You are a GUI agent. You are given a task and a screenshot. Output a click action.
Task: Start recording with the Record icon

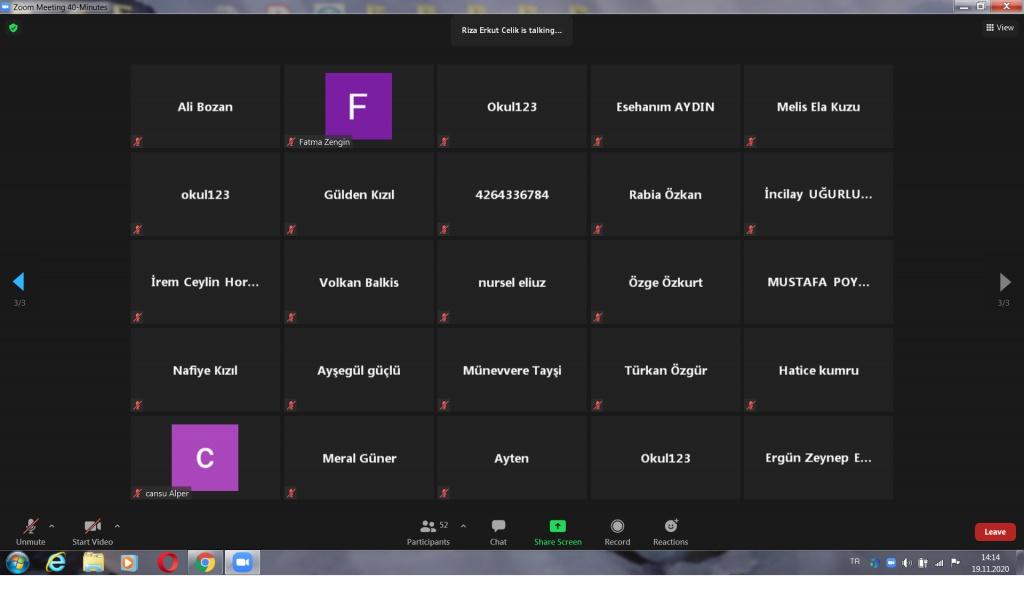(617, 527)
